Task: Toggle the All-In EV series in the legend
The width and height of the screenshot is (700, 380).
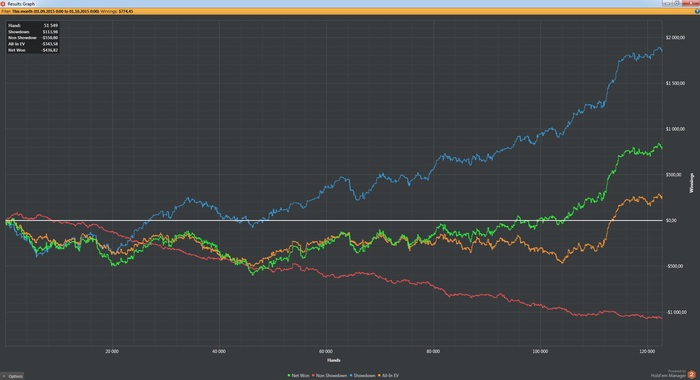Action: click(388, 376)
